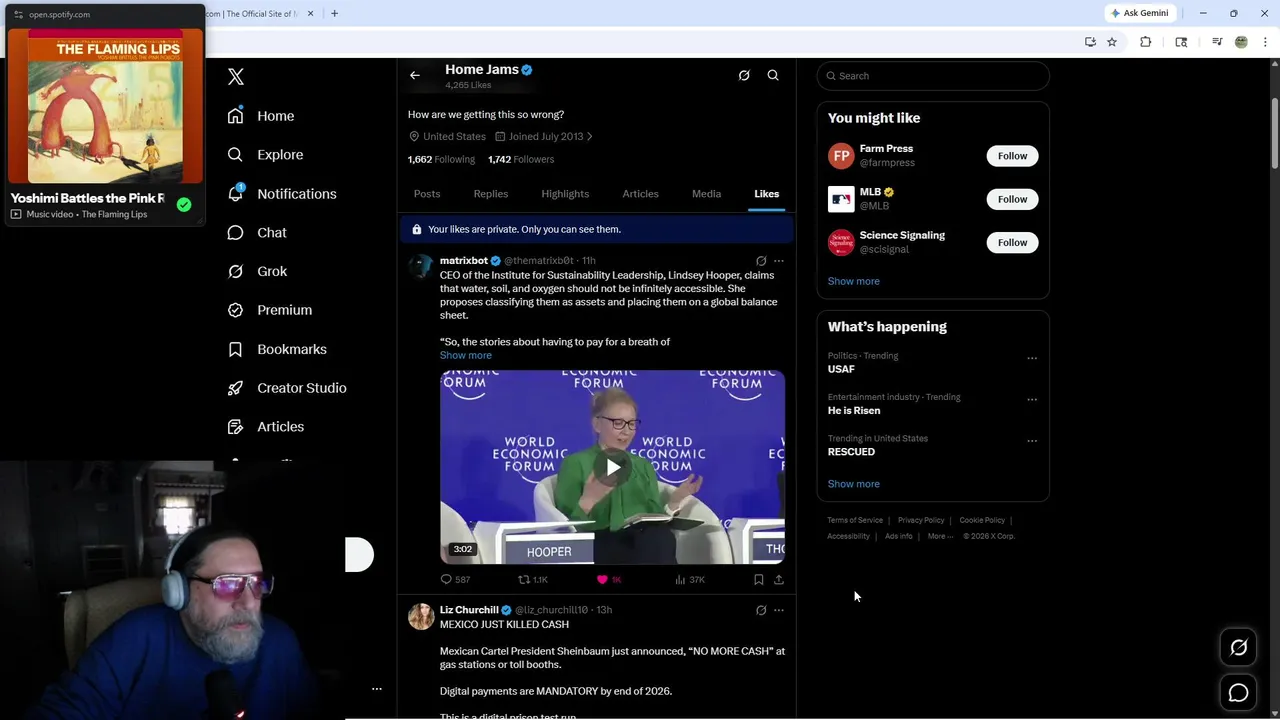The height and width of the screenshot is (720, 1280).
Task: Click Spotify green saved checkmark
Action: [x=184, y=205]
